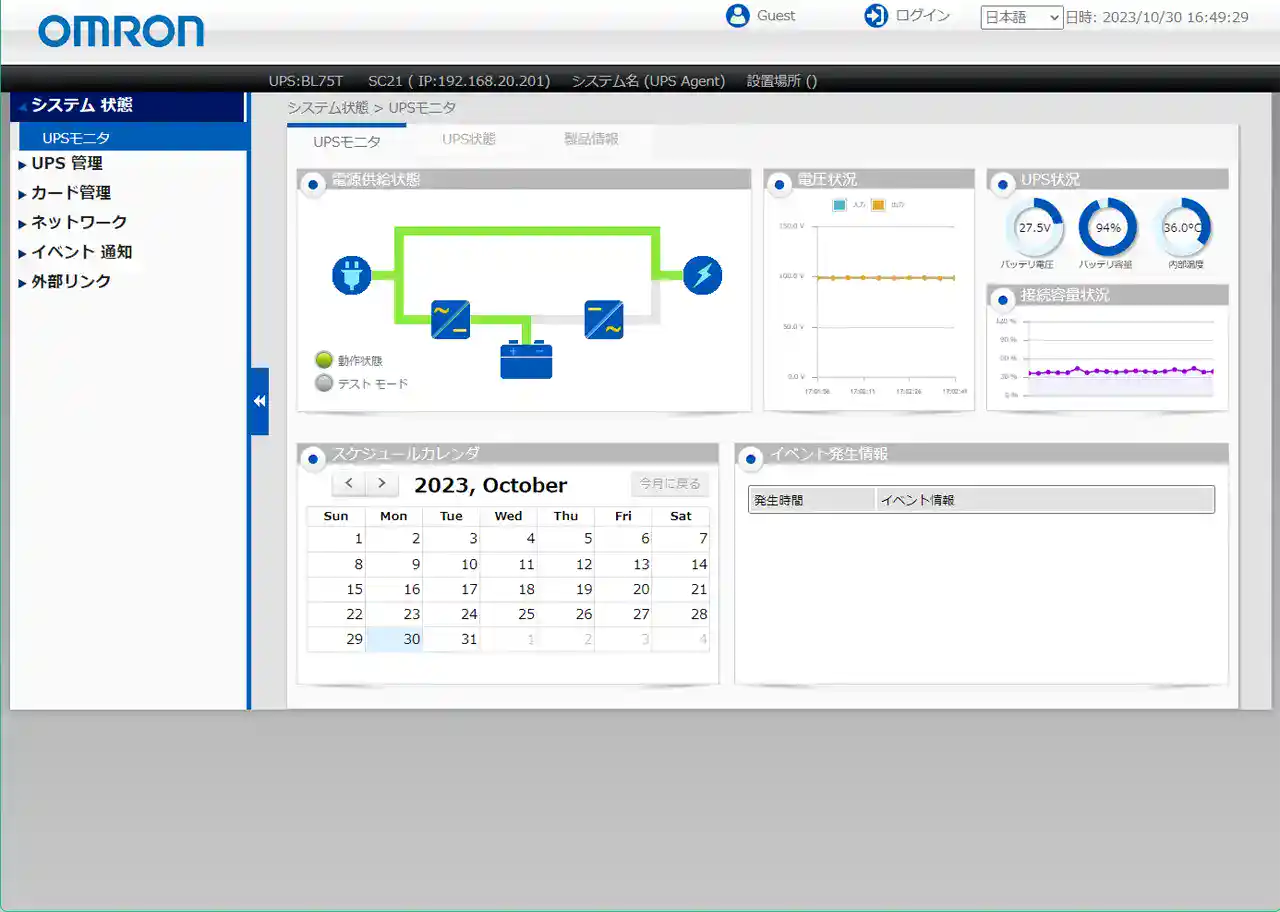Click the lightning bolt output icon

coord(702,275)
